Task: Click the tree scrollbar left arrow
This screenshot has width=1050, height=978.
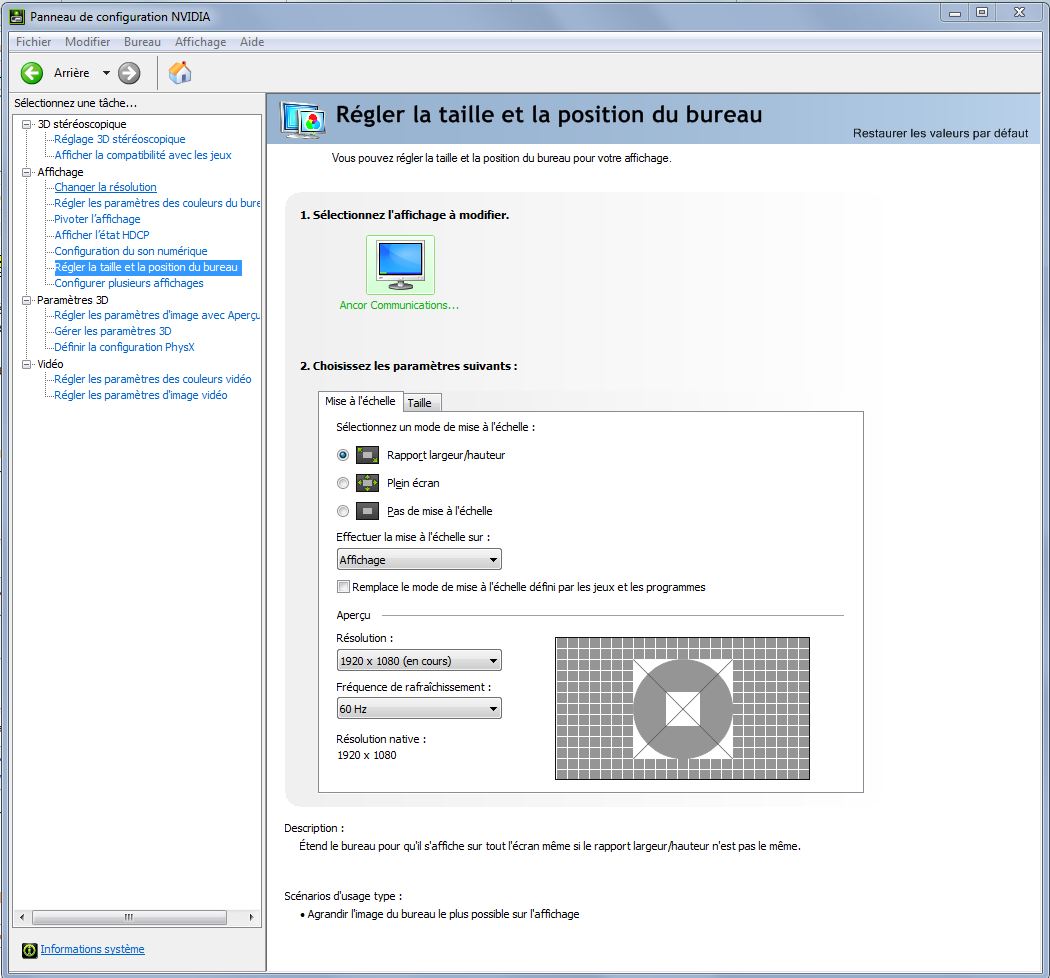Action: tap(22, 917)
